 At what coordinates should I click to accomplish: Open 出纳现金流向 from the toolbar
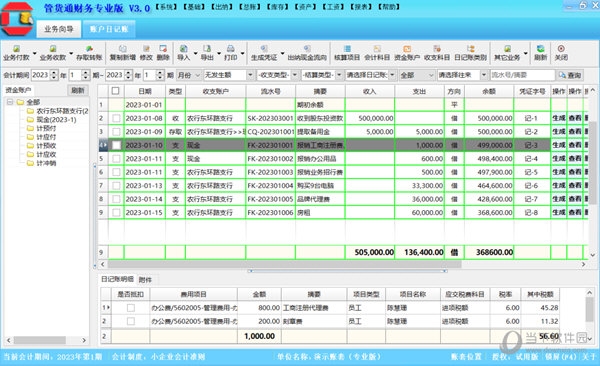pos(307,53)
